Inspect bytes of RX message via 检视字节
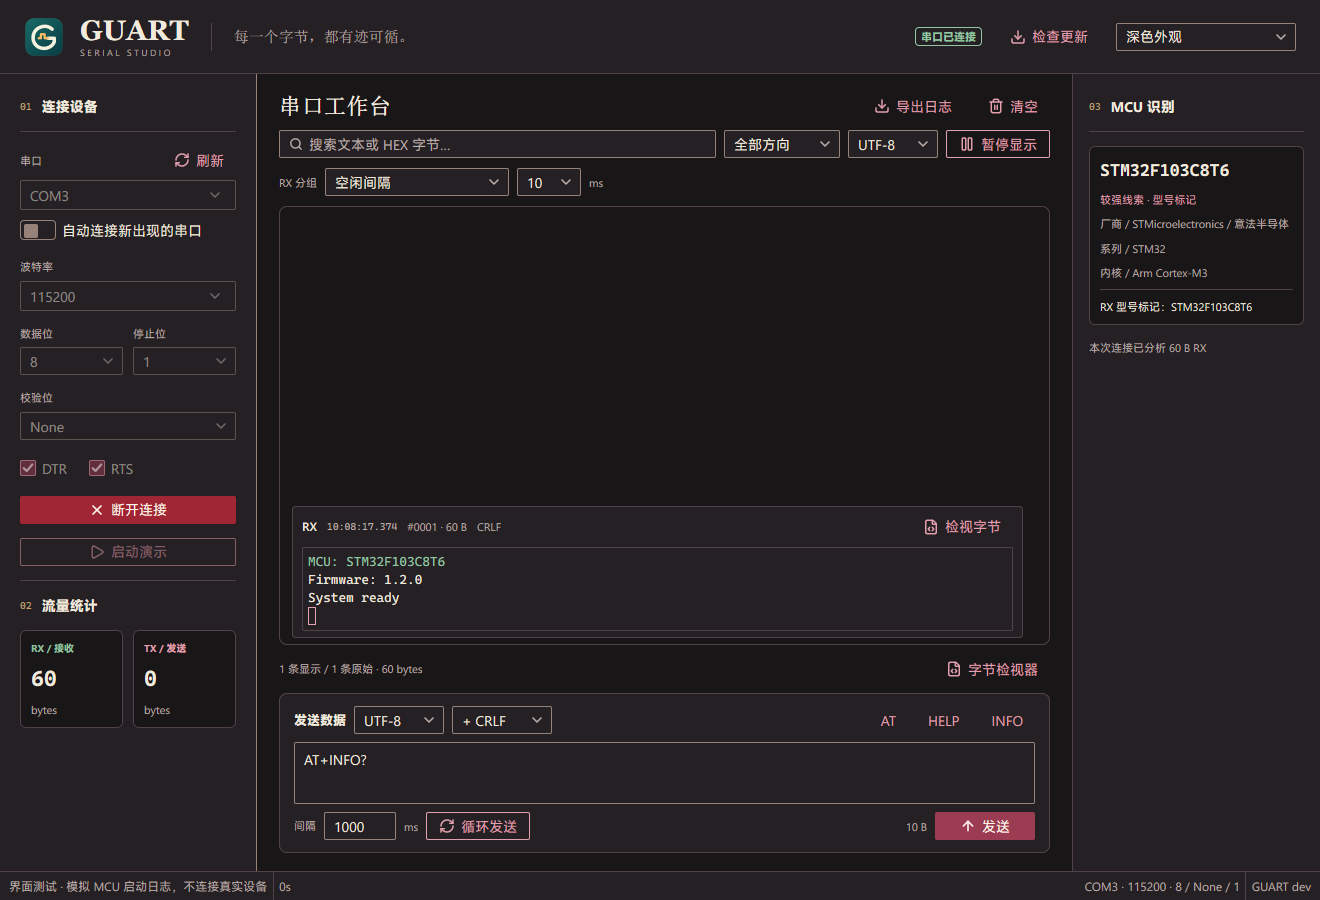 [x=962, y=526]
